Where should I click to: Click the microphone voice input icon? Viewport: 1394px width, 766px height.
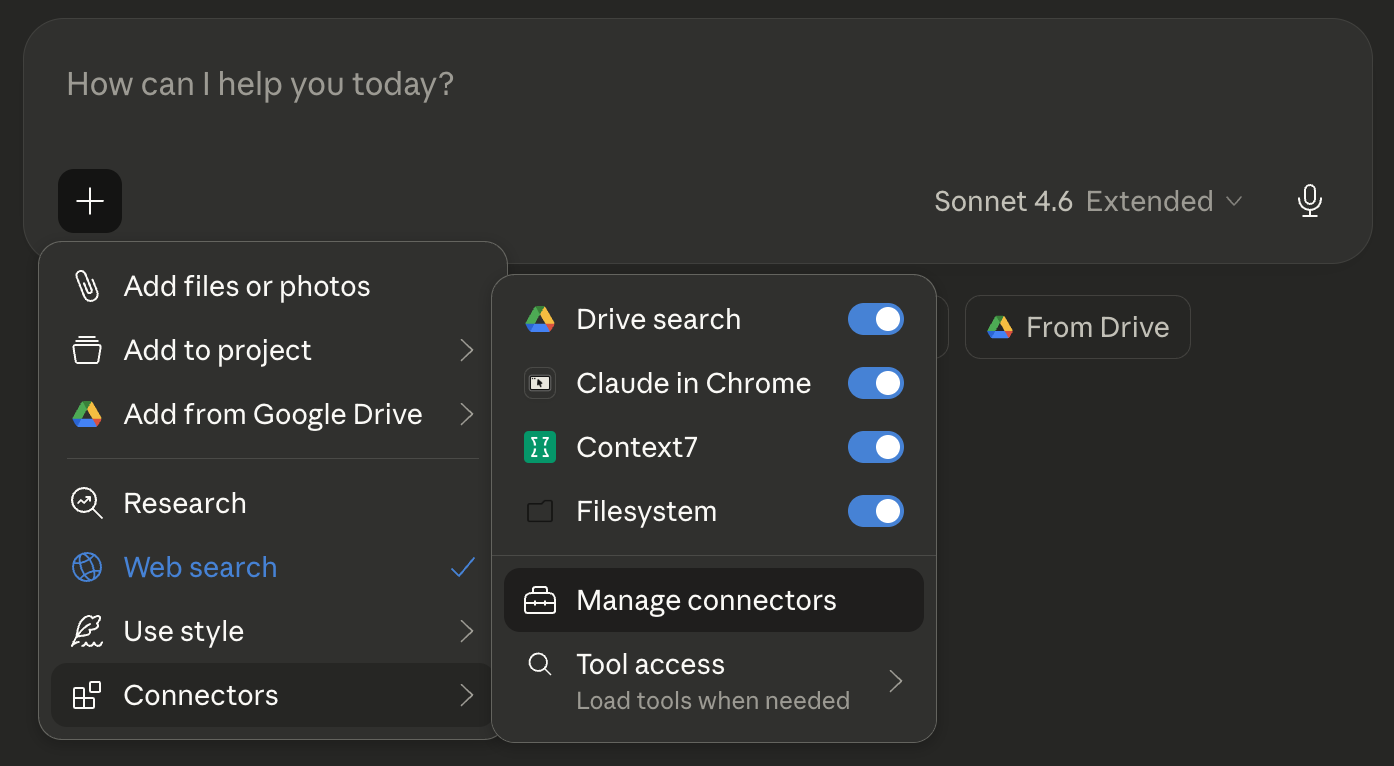coord(1309,201)
